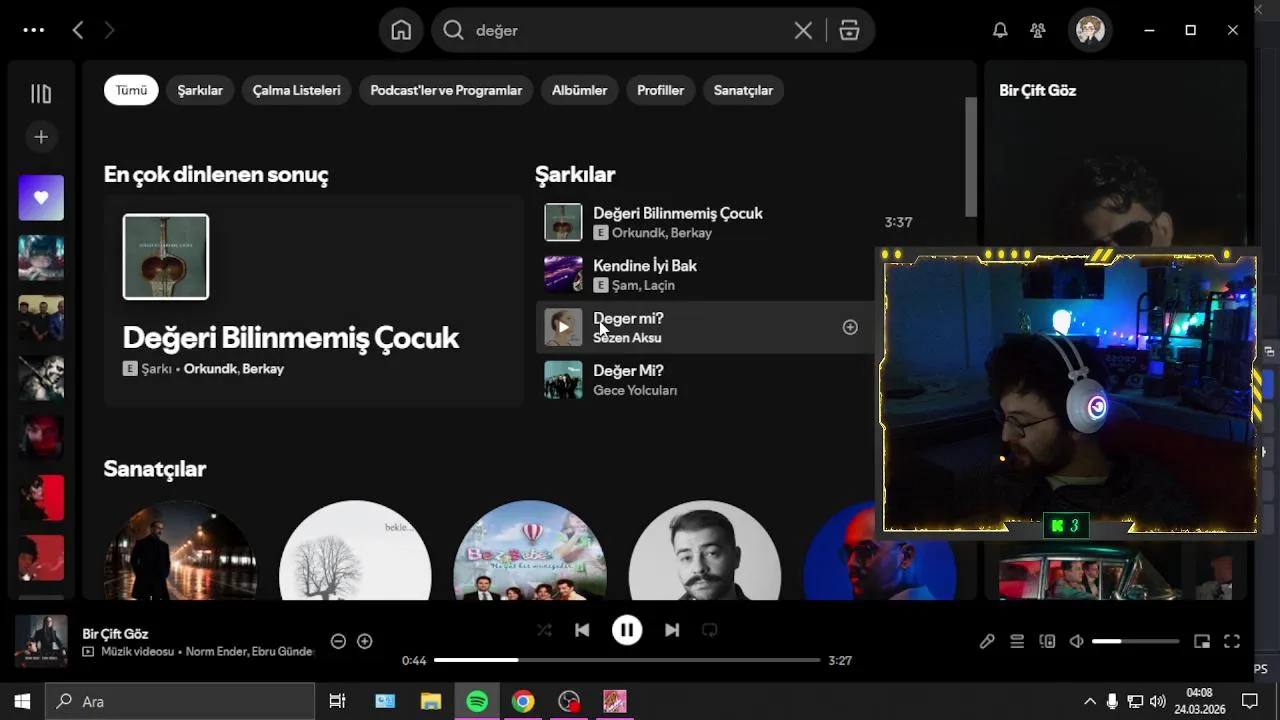Open top result Değeri Bilinmemiş Çocuk card
The image size is (1280, 720).
[x=314, y=301]
